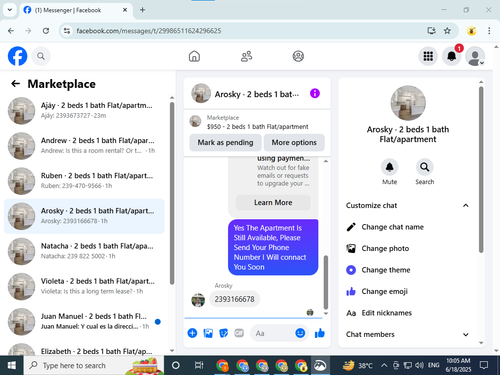Click the Facebook search magnifier icon
This screenshot has height=375, width=500.
41,56
